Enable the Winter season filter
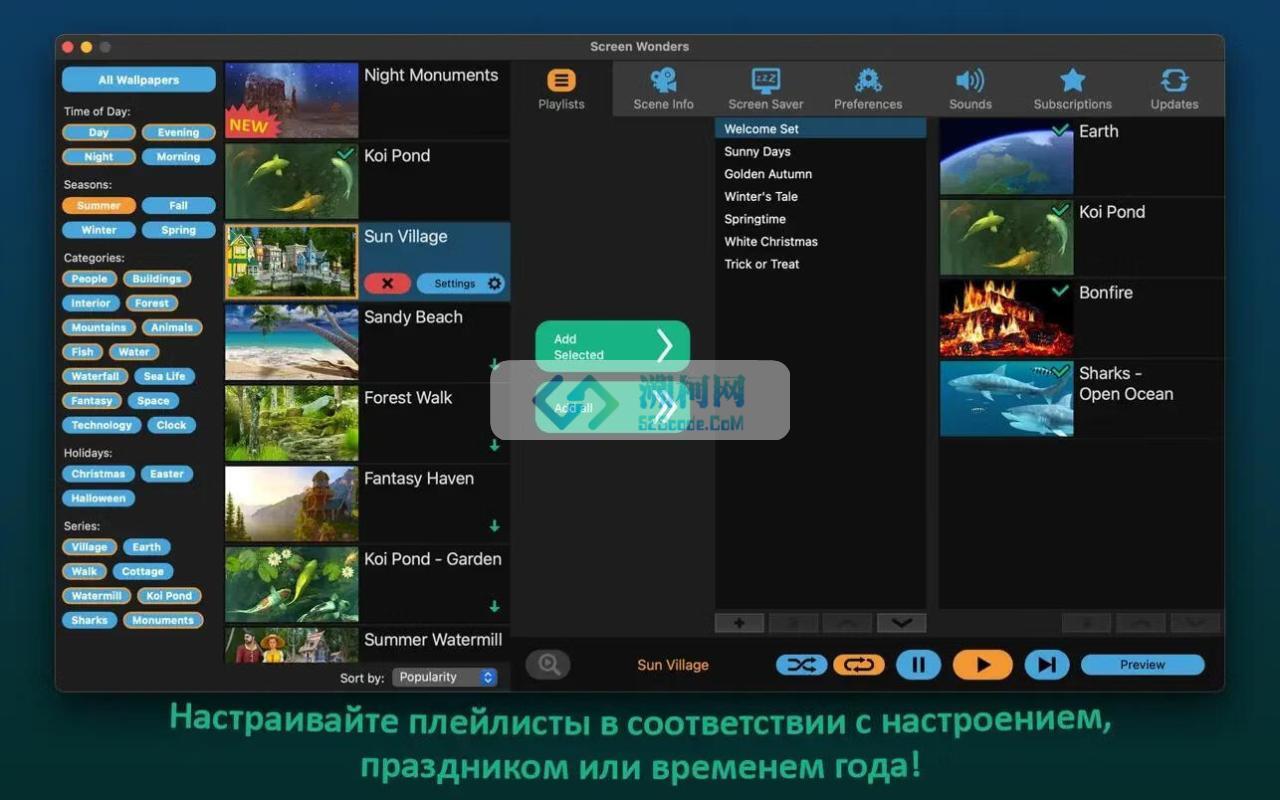 [99, 229]
